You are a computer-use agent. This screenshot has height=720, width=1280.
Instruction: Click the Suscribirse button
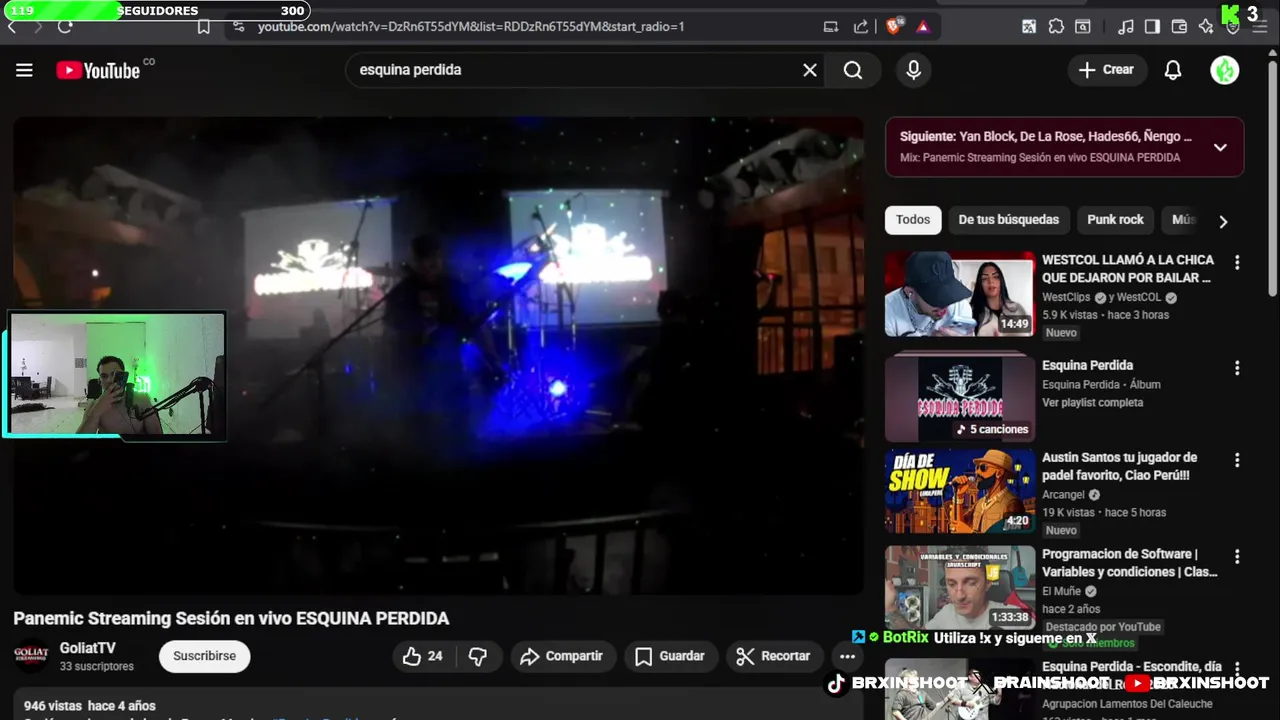(204, 656)
